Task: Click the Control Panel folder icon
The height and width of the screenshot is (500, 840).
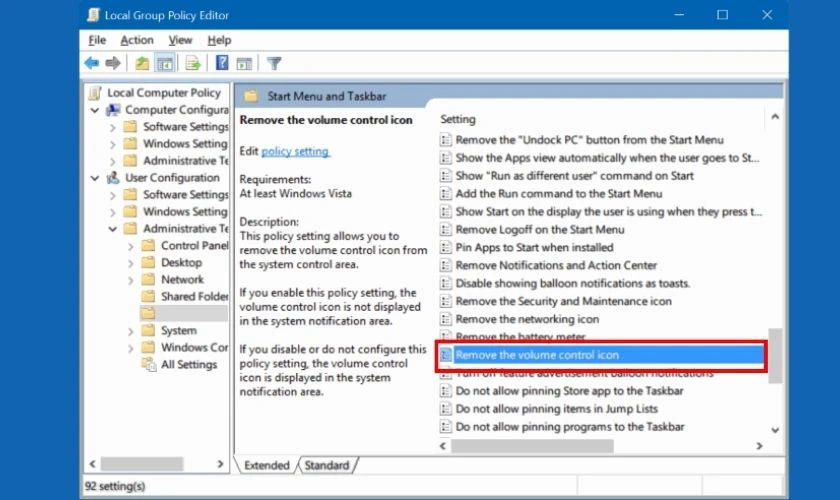Action: tap(148, 245)
